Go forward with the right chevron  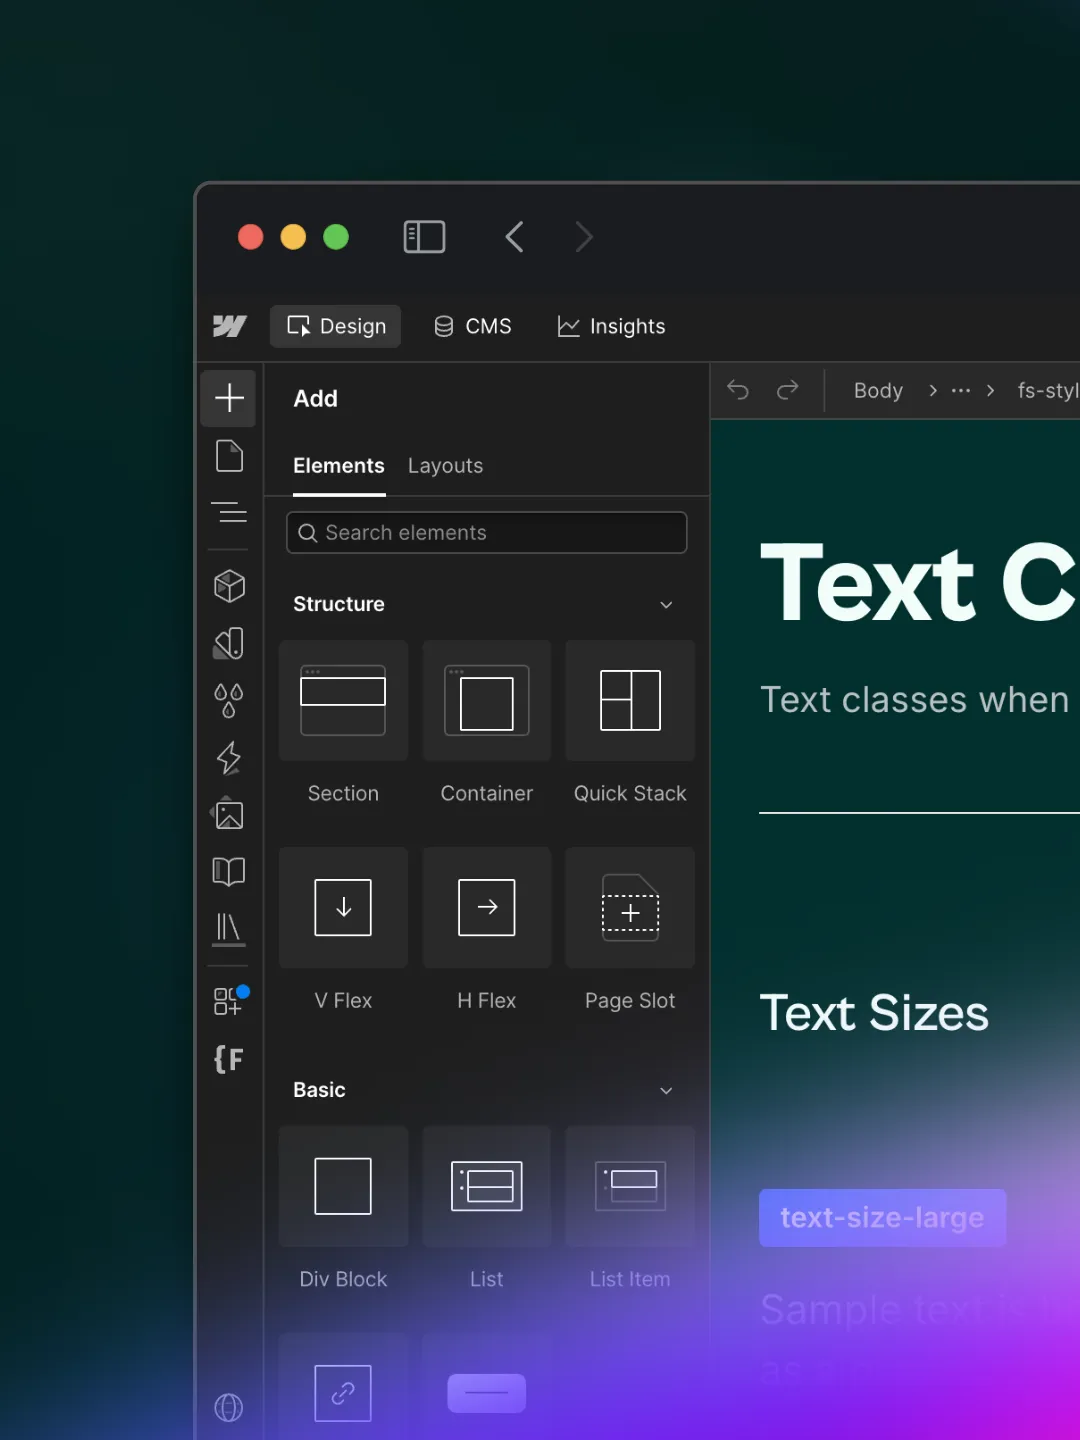tap(584, 237)
